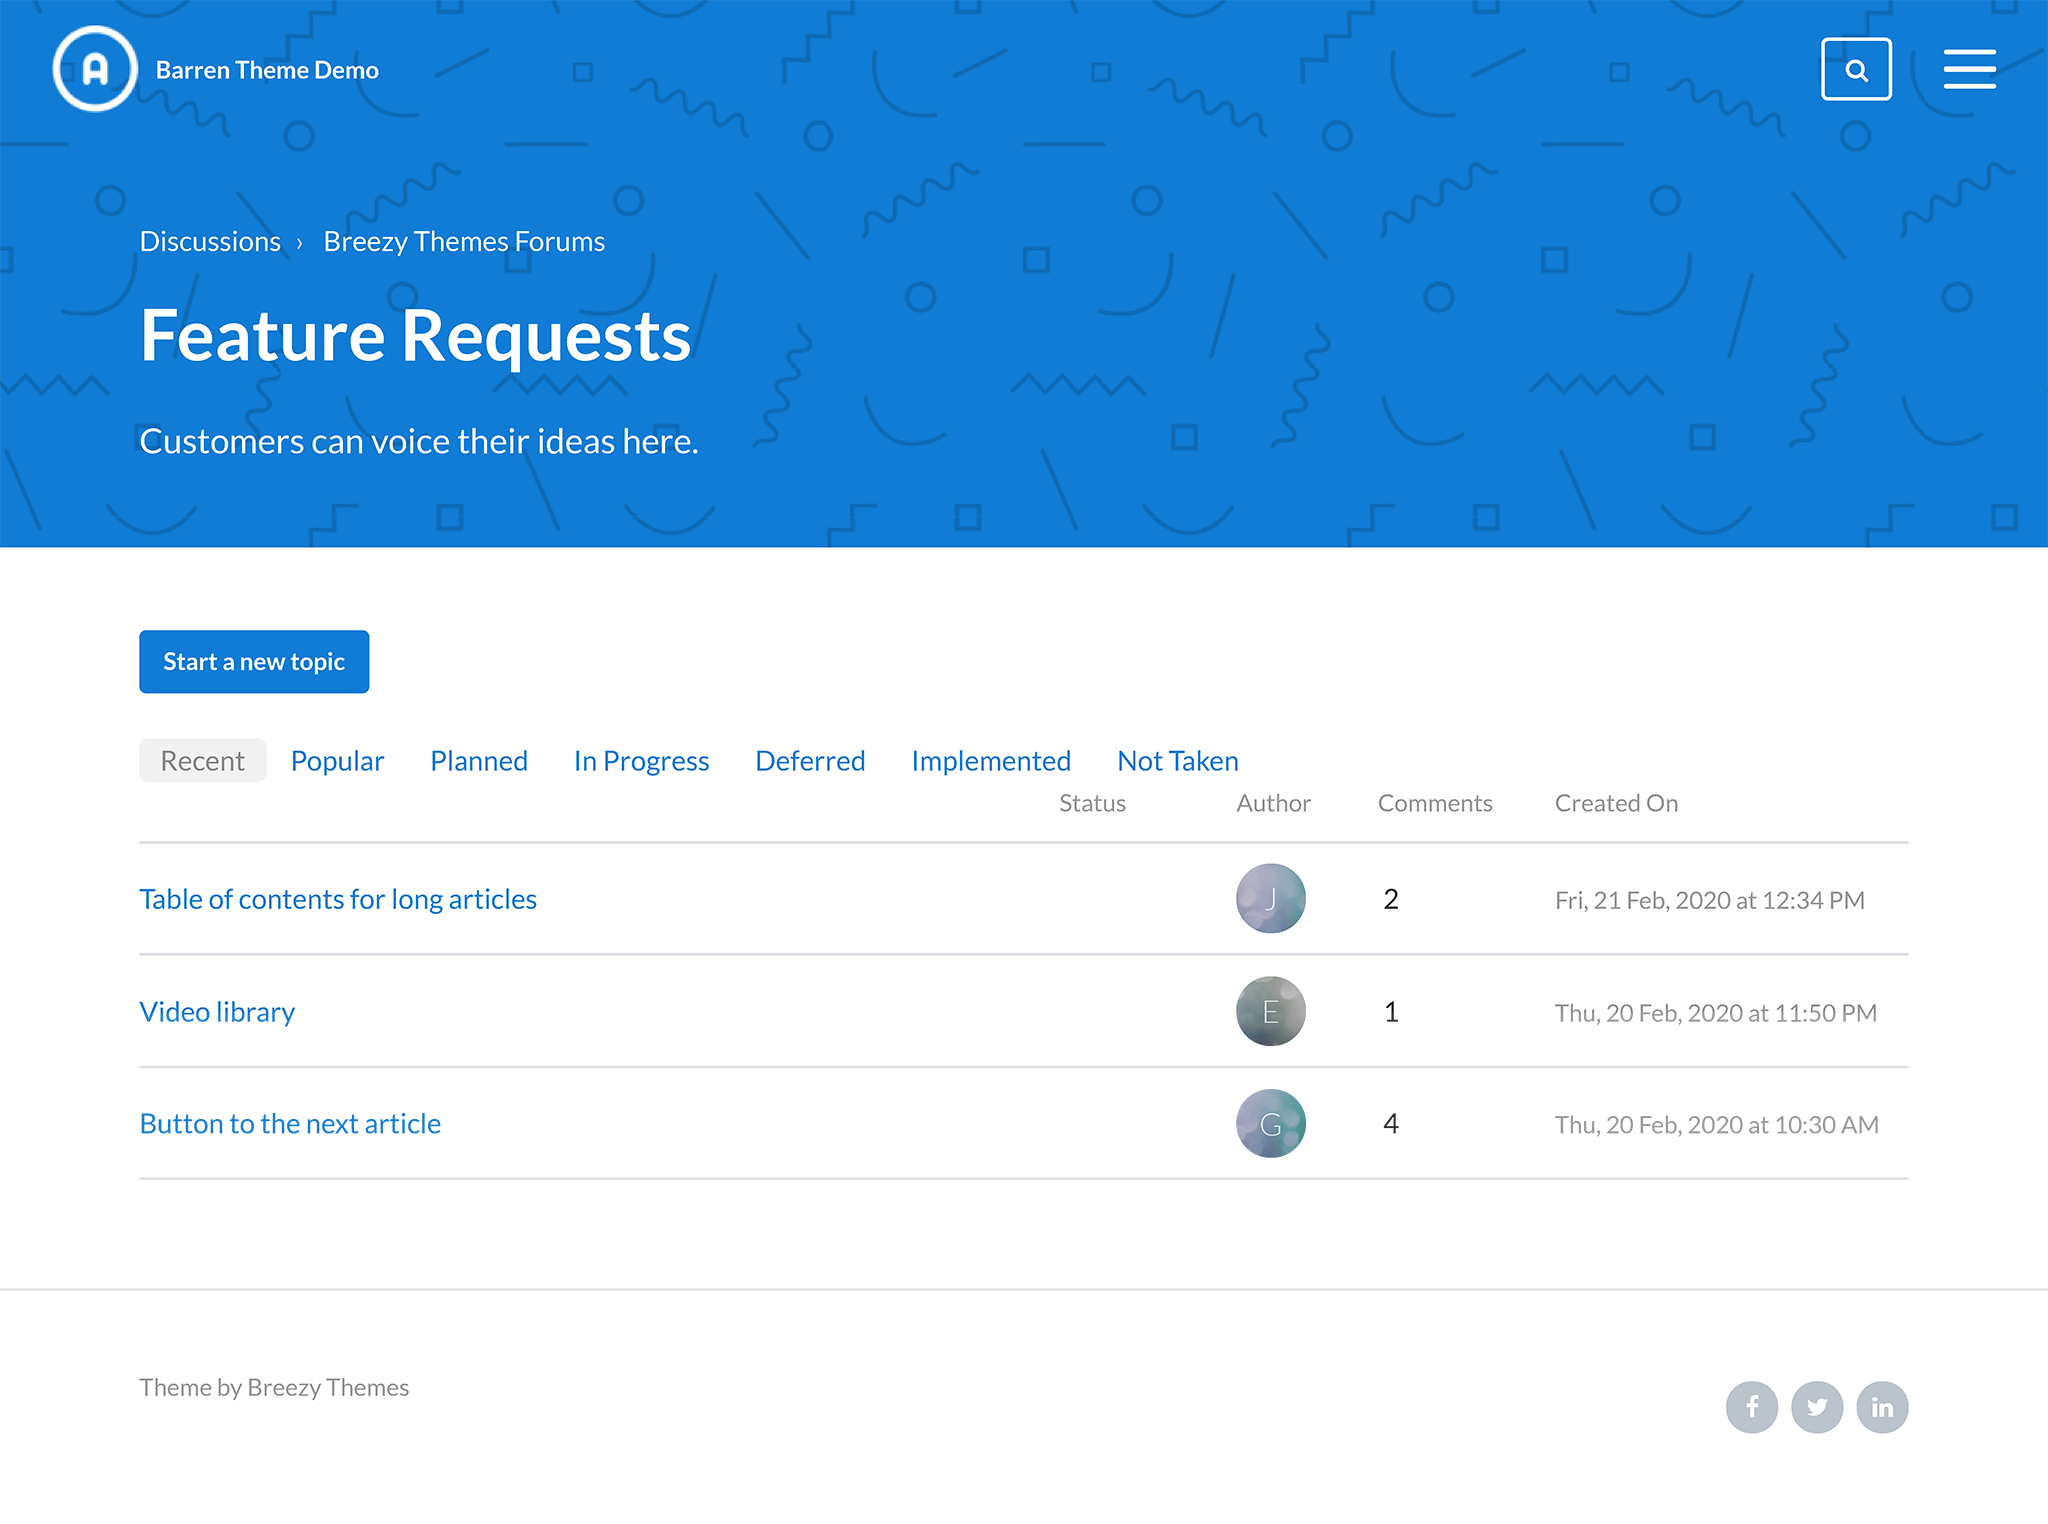Open the Twitter social icon
This screenshot has width=2048, height=1524.
pyautogui.click(x=1817, y=1407)
